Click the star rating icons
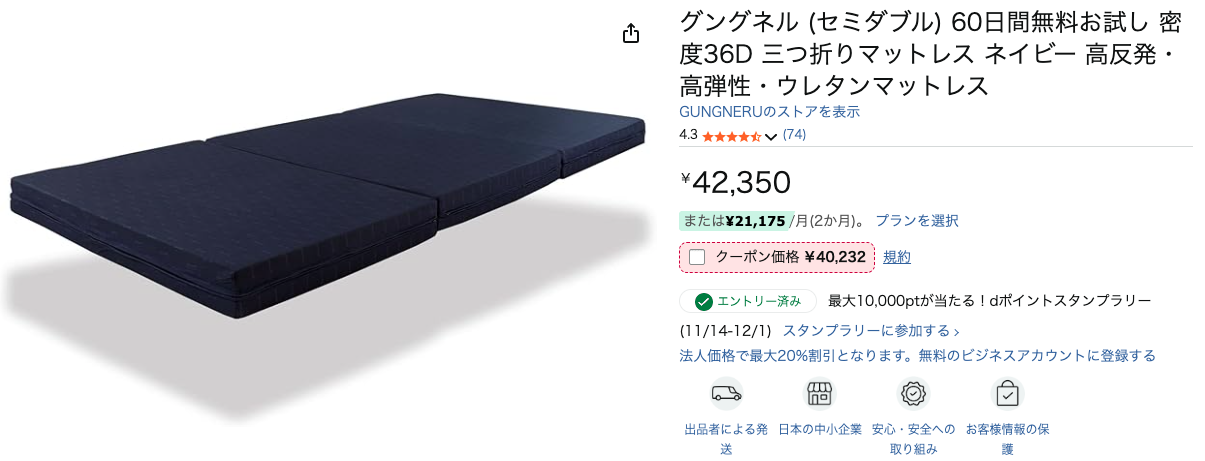1205x461 pixels. point(732,135)
